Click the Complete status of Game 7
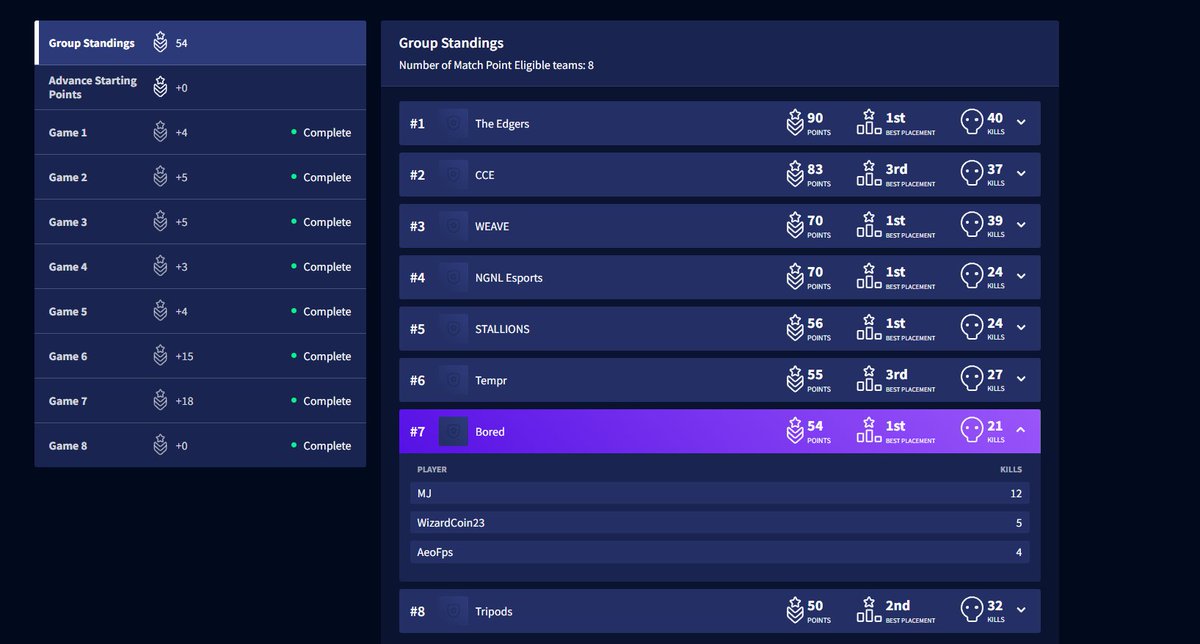Viewport: 1200px width, 644px height. coord(321,401)
